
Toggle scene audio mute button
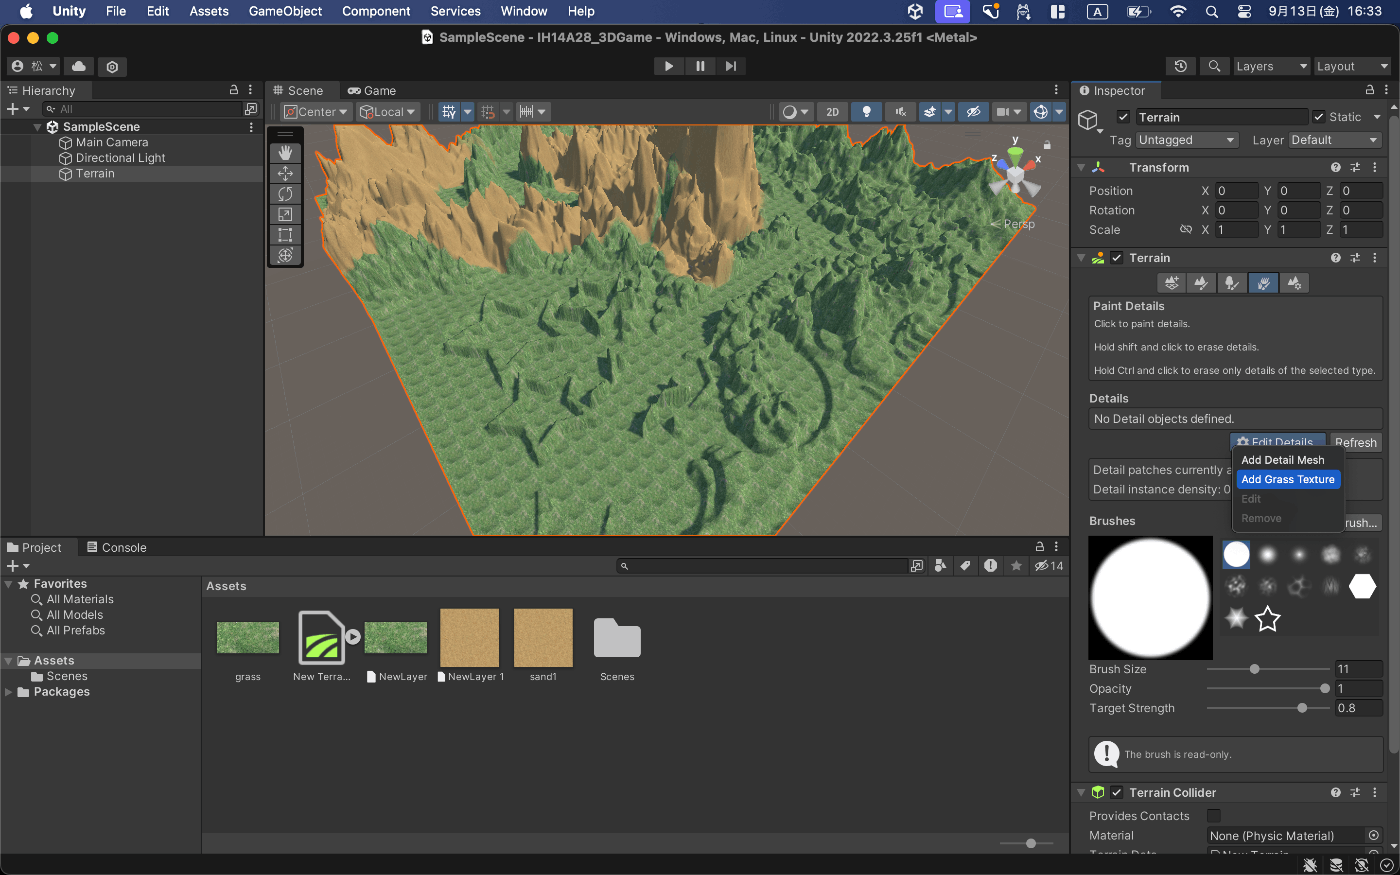[900, 112]
